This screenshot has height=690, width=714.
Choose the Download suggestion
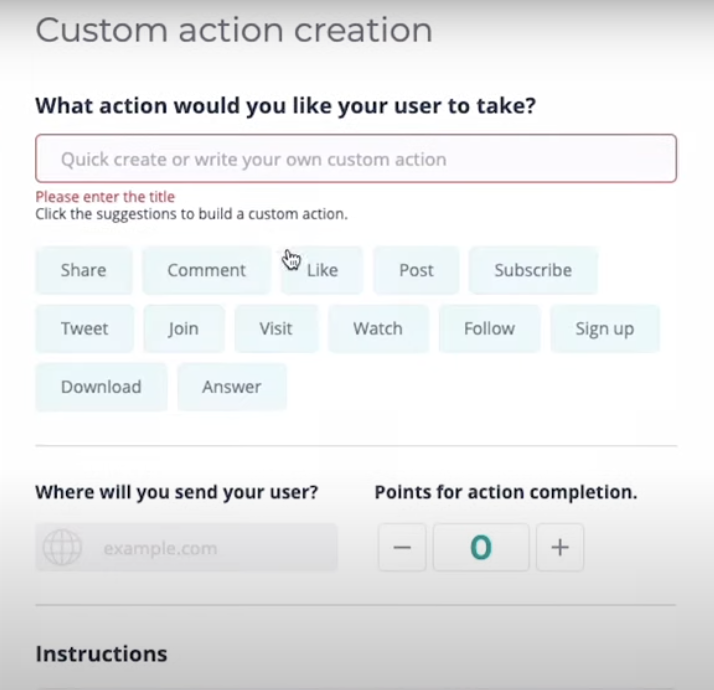click(101, 387)
